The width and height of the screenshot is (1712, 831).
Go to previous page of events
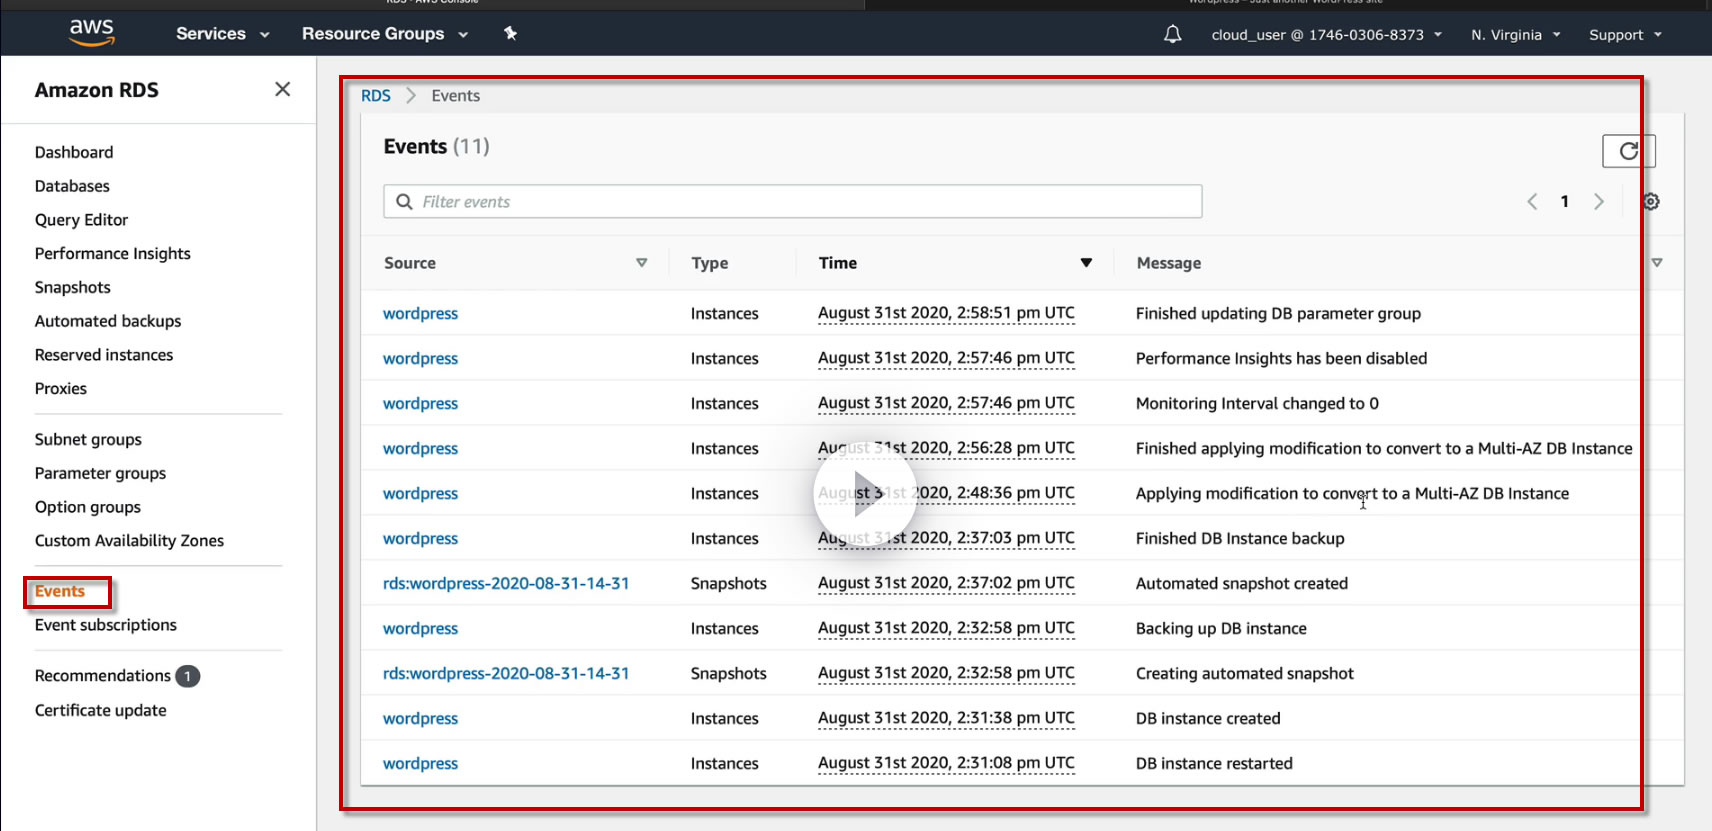coord(1532,202)
